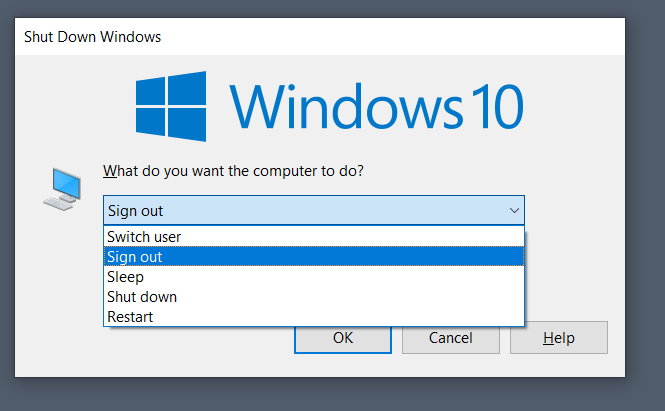This screenshot has width=665, height=411.
Task: Select Shut down from the list
Action: [x=314, y=296]
